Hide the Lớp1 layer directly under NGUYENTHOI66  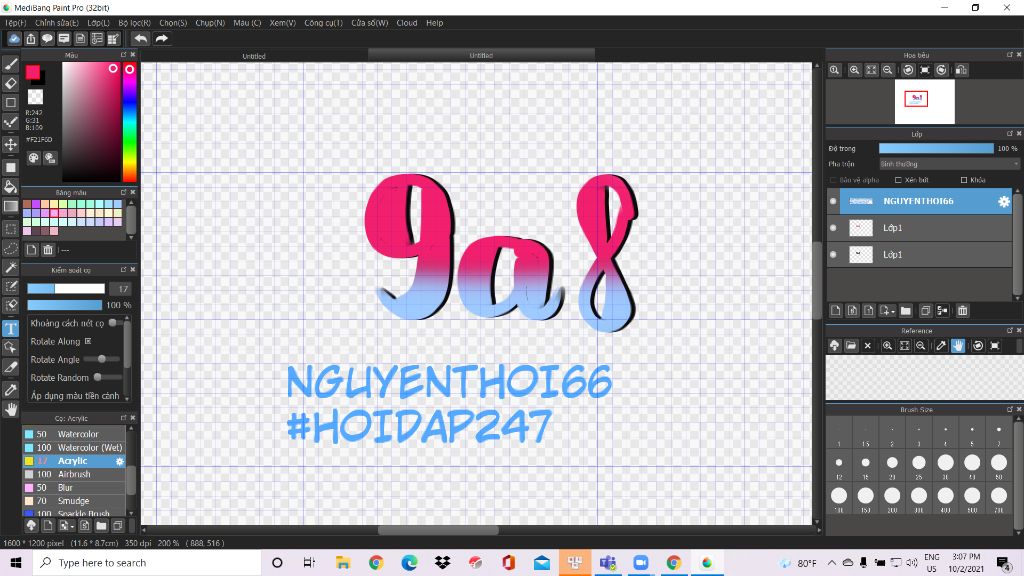[x=833, y=228]
